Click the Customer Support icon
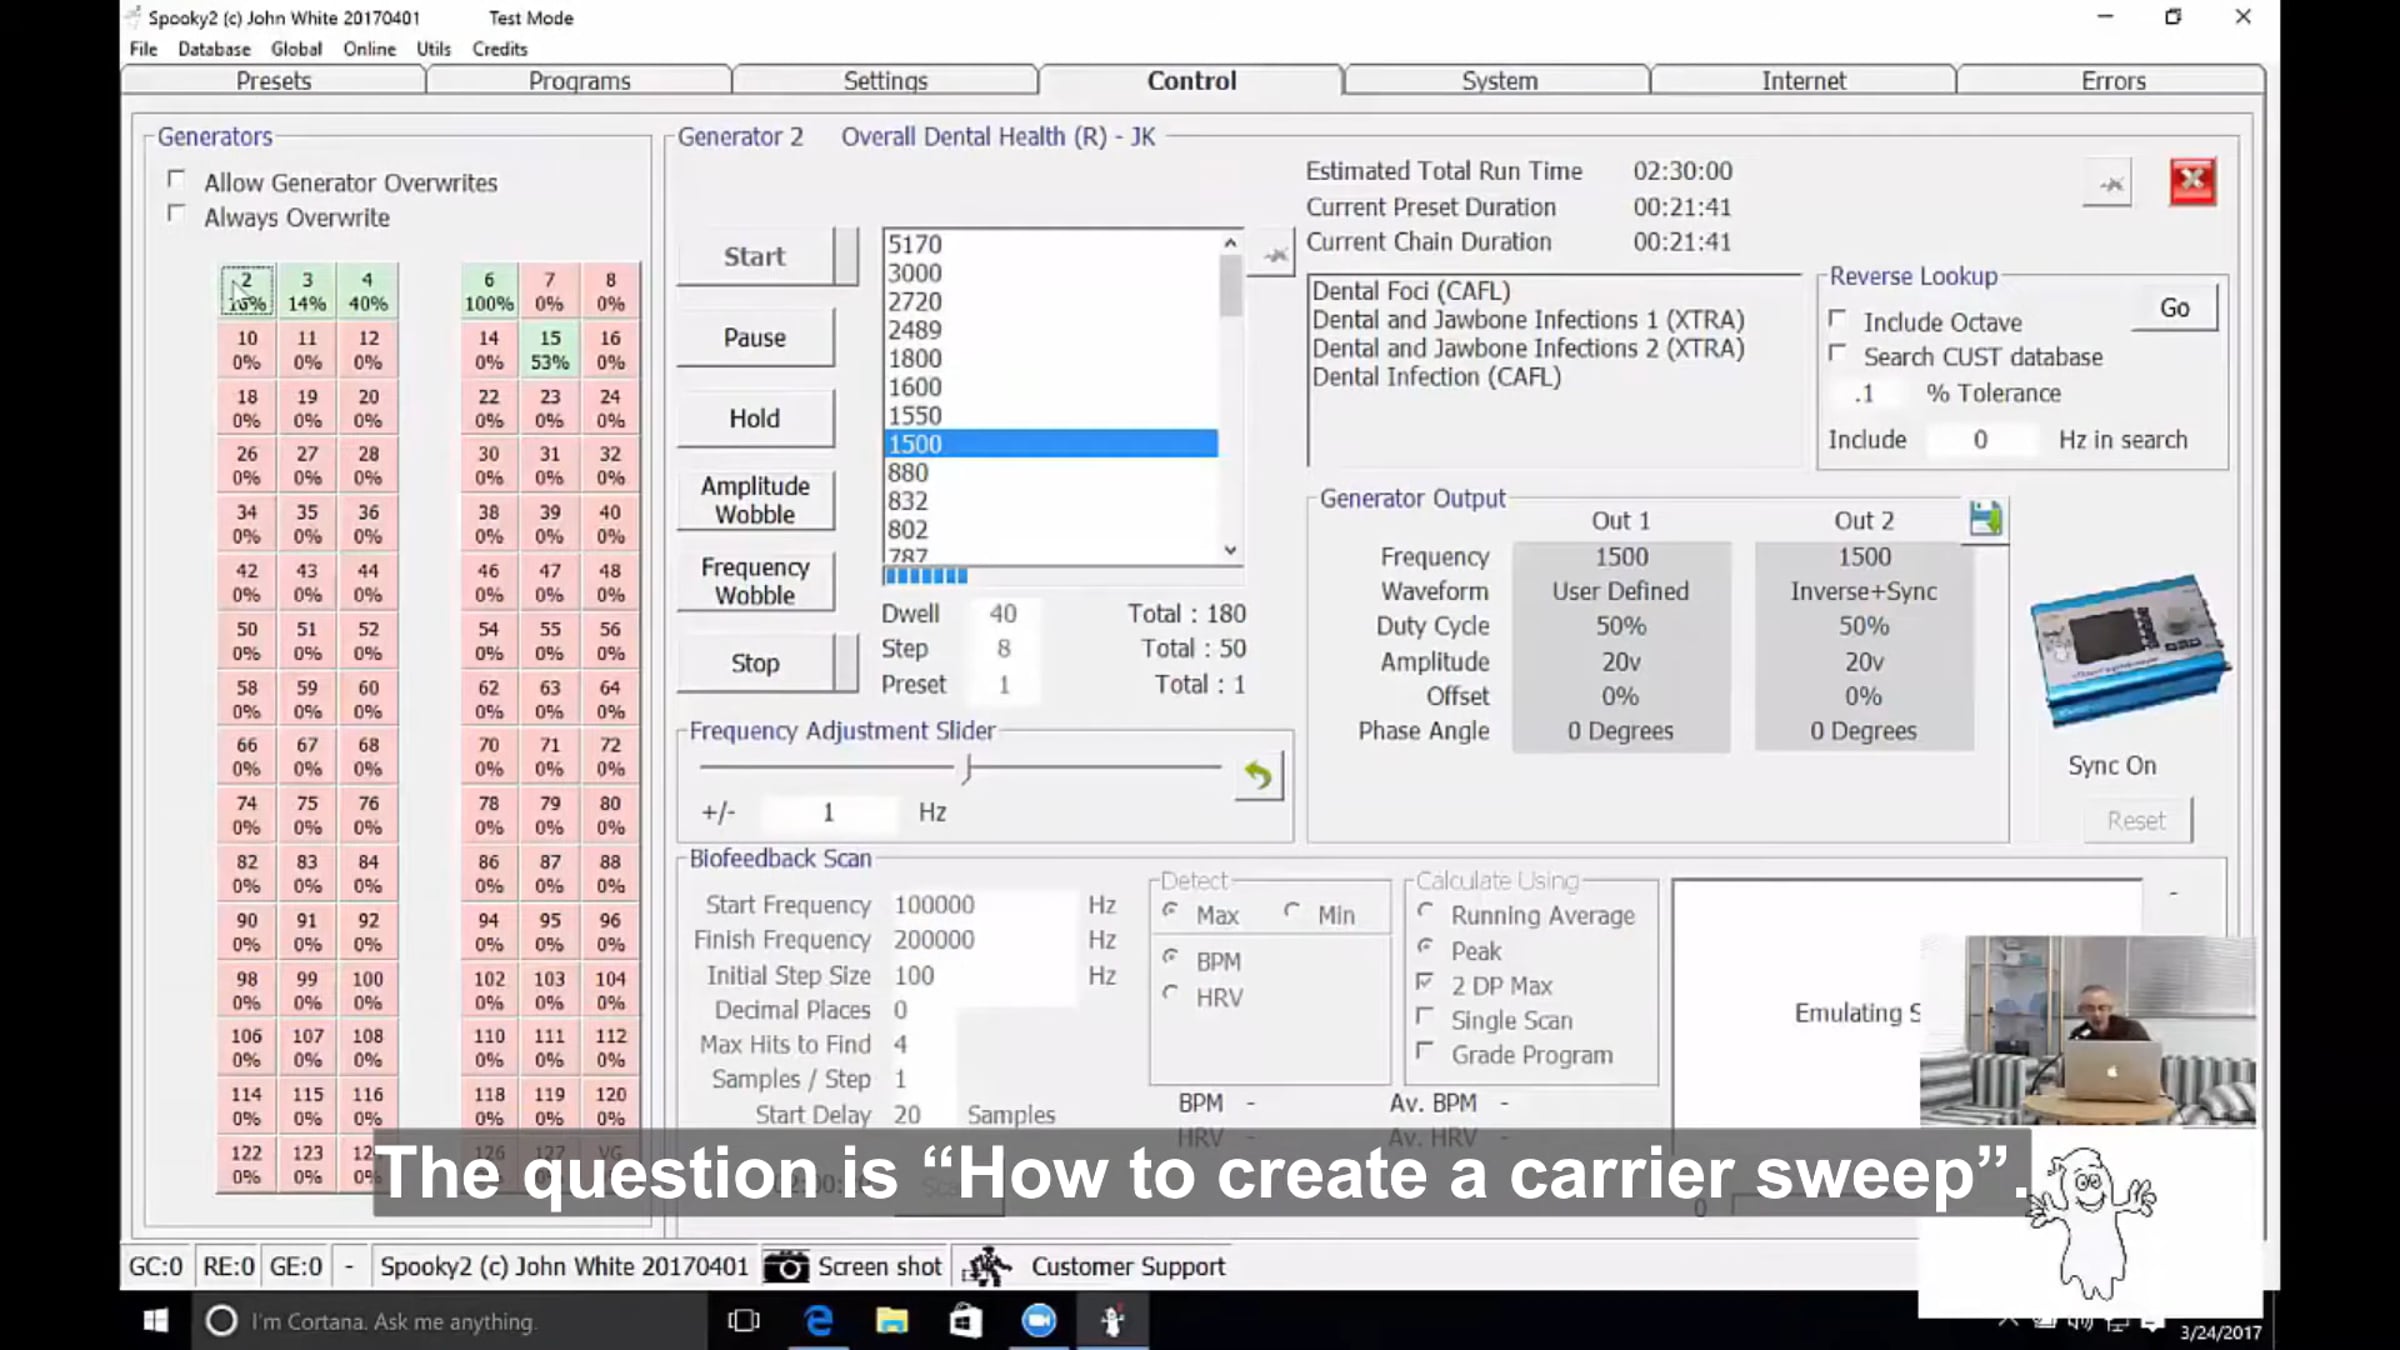 coord(988,1267)
